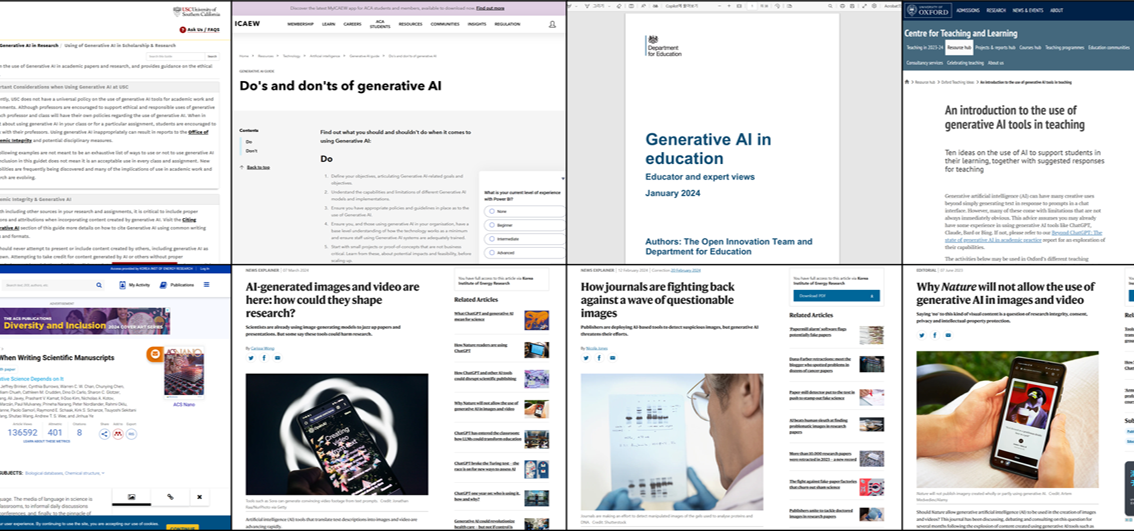This screenshot has width=1134, height=531.
Task: Share AI-generated images article on Twitter
Action: (249, 357)
